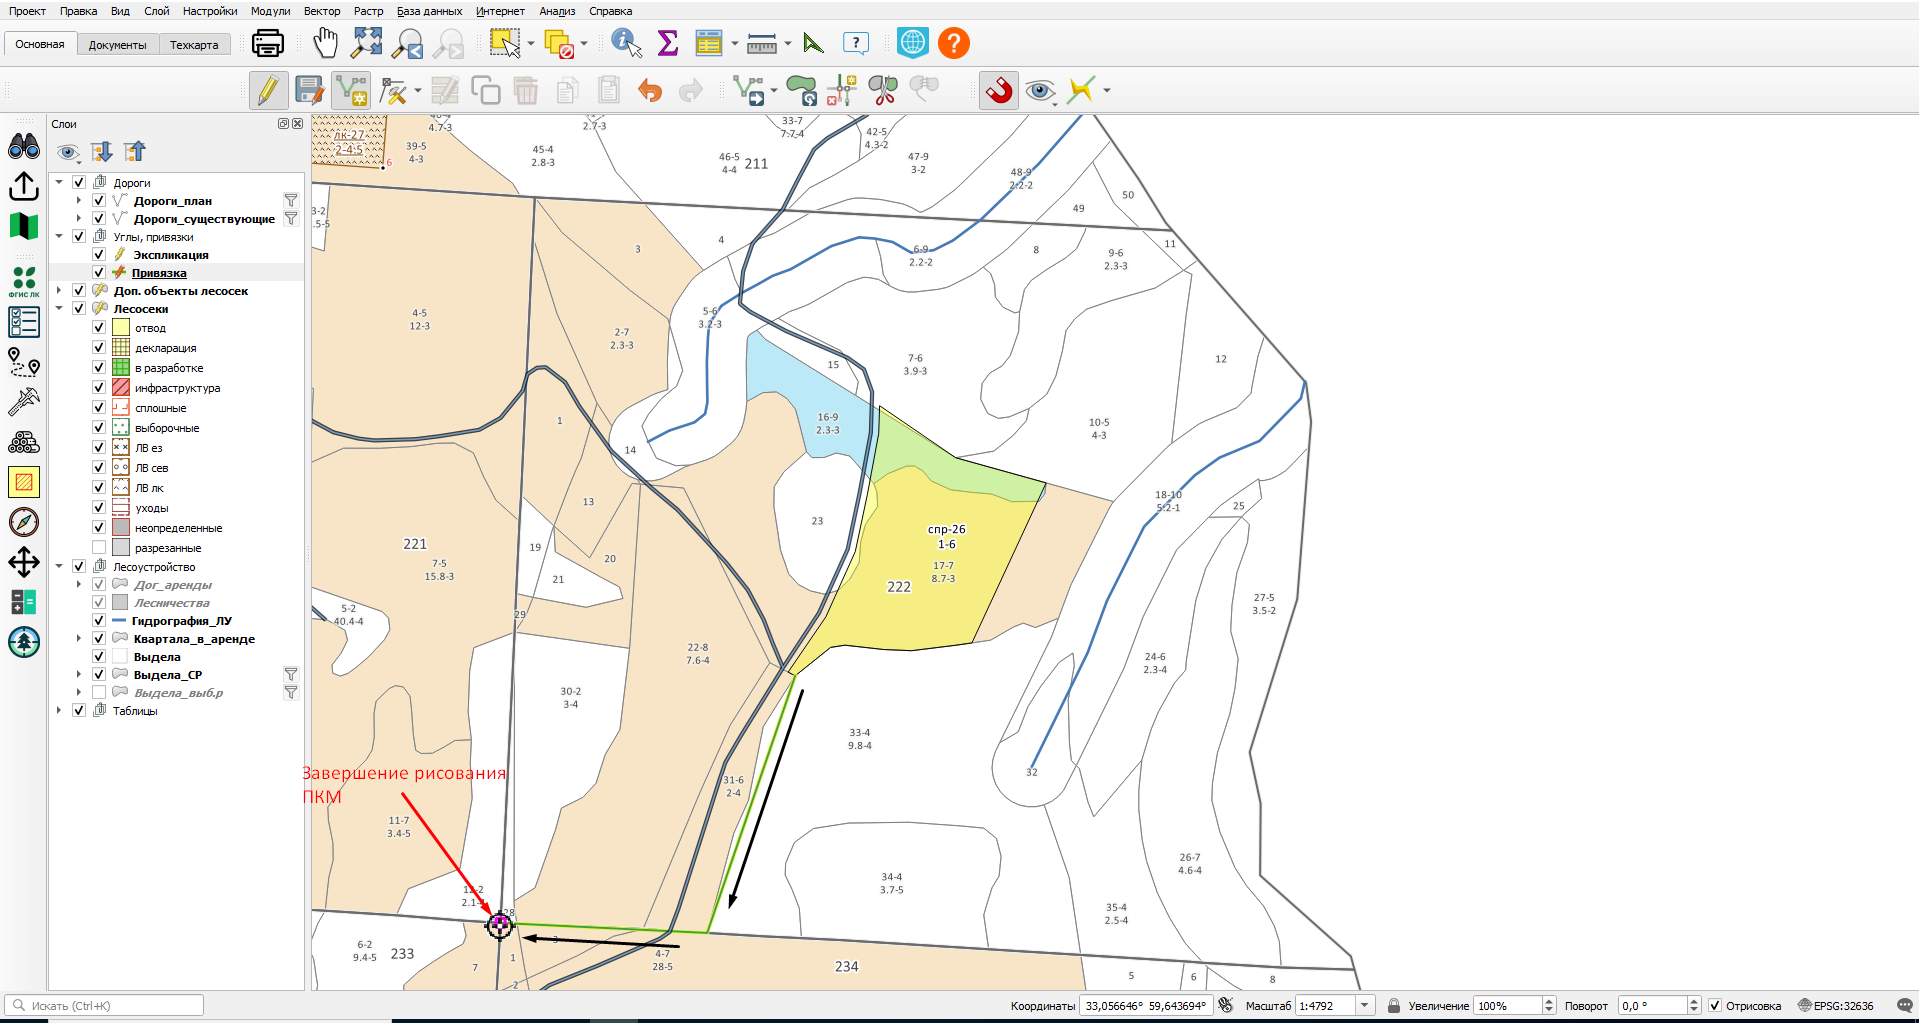The width and height of the screenshot is (1919, 1023).
Task: Toggle the Гидрография_ЛУ layer checkbox
Action: [x=99, y=620]
